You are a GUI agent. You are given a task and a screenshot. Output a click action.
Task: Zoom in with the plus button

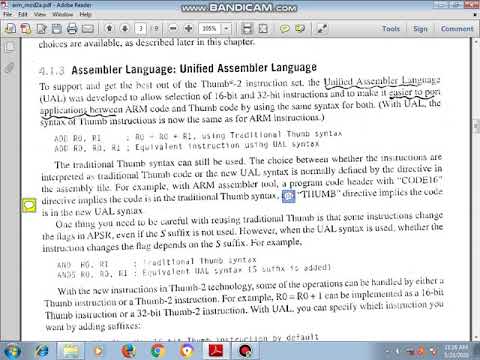(189, 28)
